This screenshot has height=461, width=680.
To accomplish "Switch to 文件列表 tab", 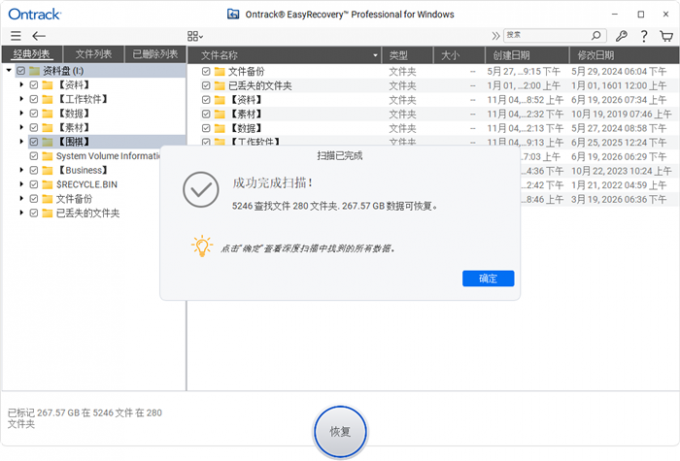I will click(94, 54).
